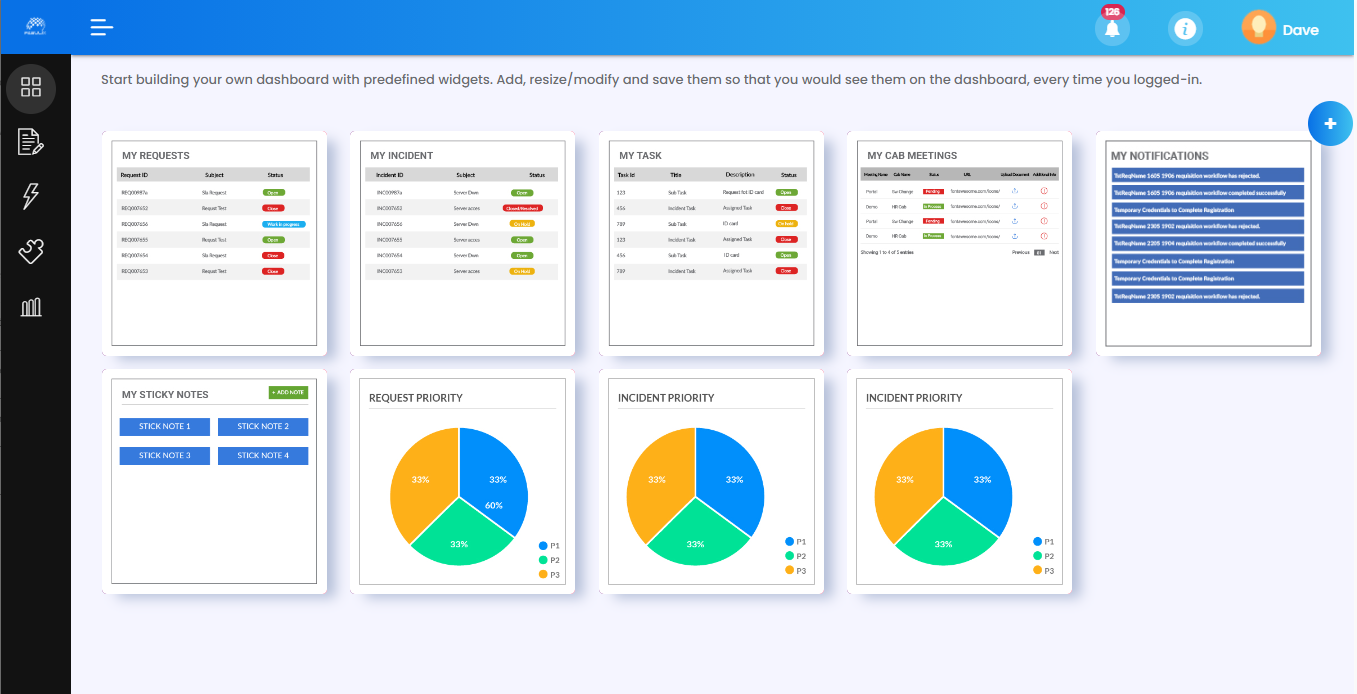Open STICK NOTE 1
This screenshot has height=694, width=1357.
click(x=164, y=427)
